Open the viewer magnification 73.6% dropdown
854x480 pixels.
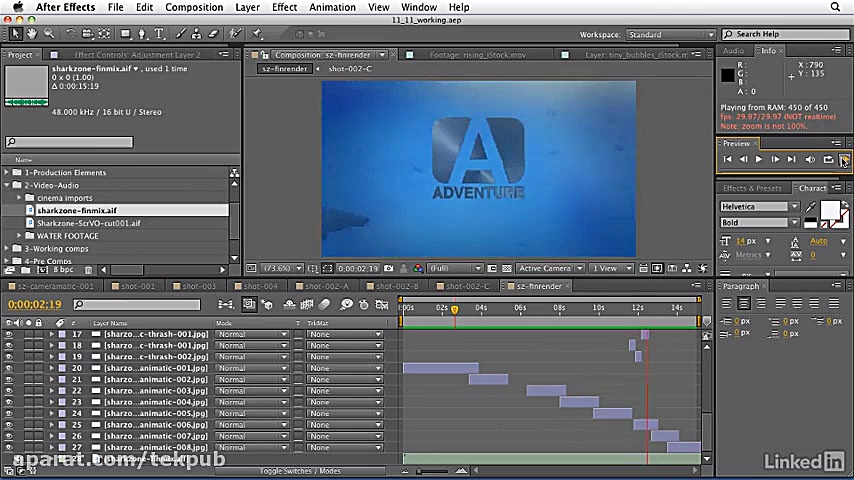click(x=282, y=268)
